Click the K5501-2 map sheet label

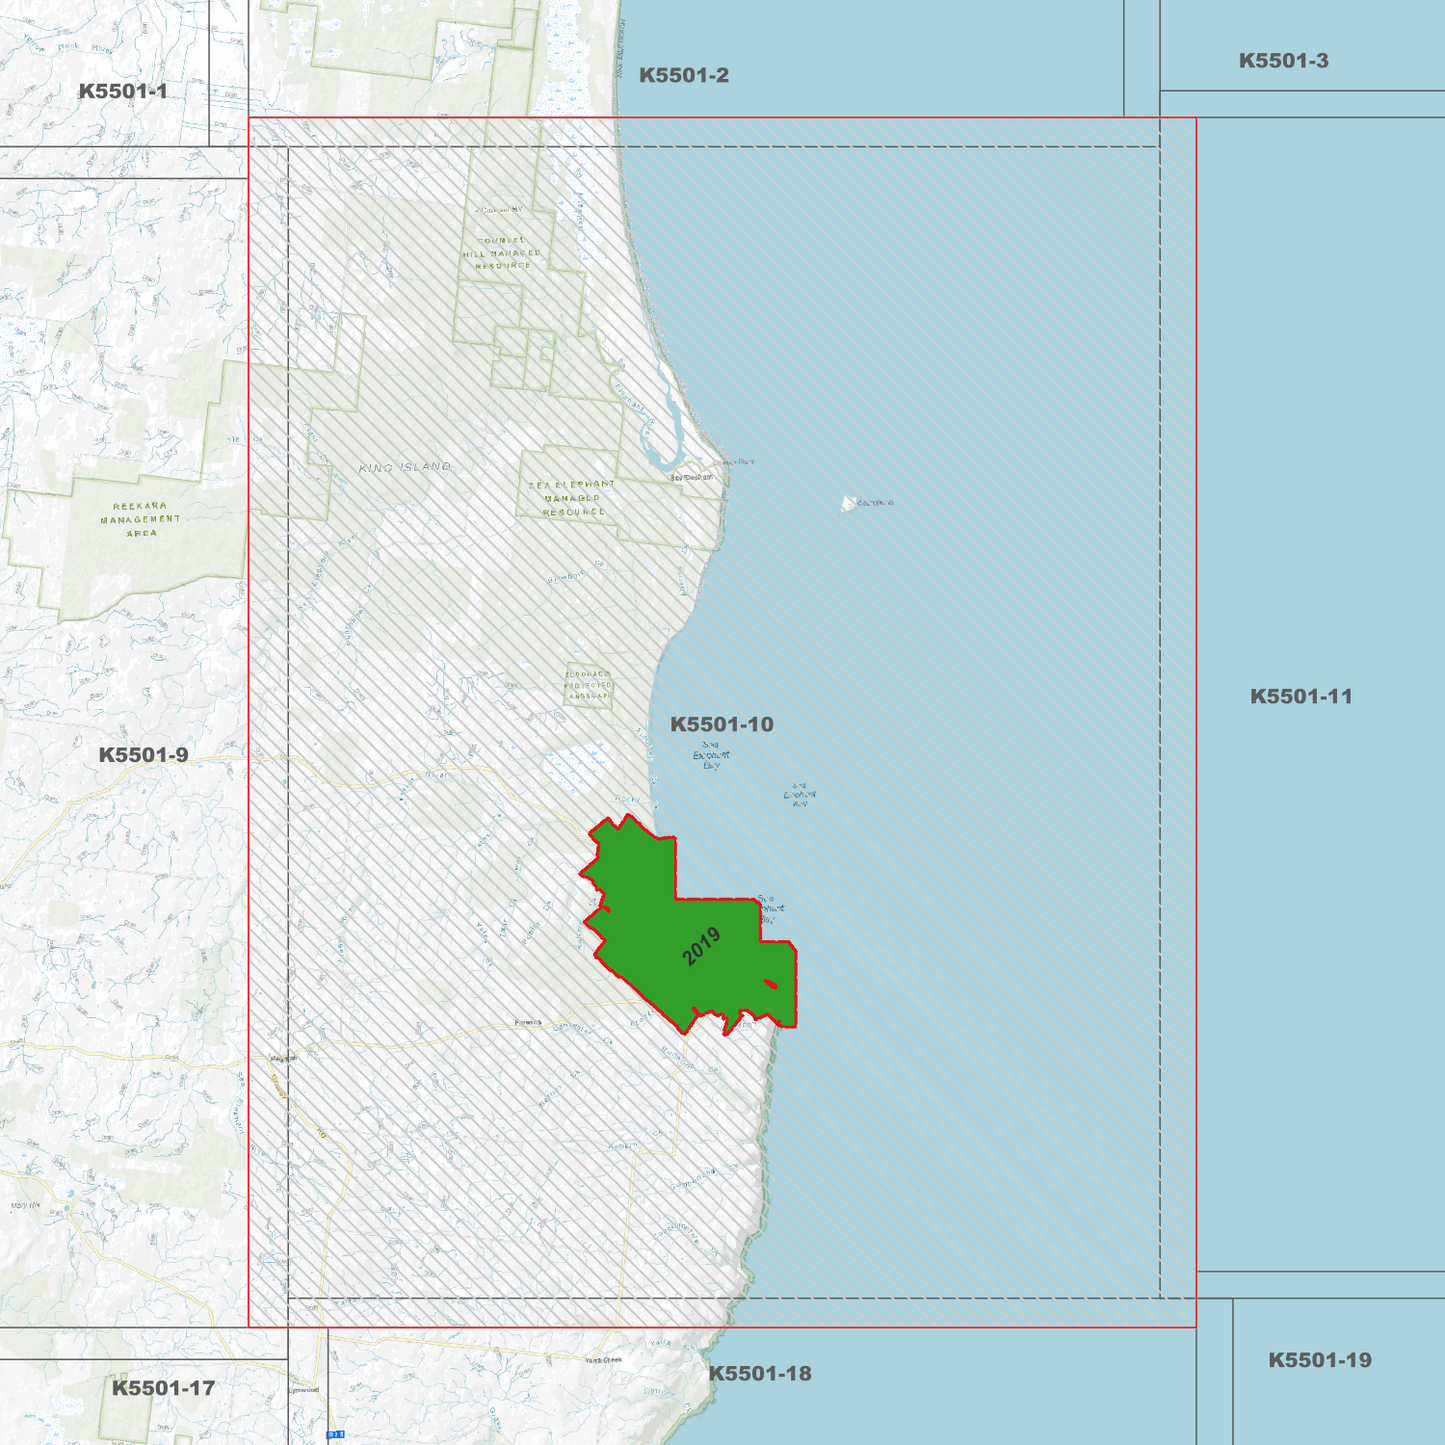(684, 75)
